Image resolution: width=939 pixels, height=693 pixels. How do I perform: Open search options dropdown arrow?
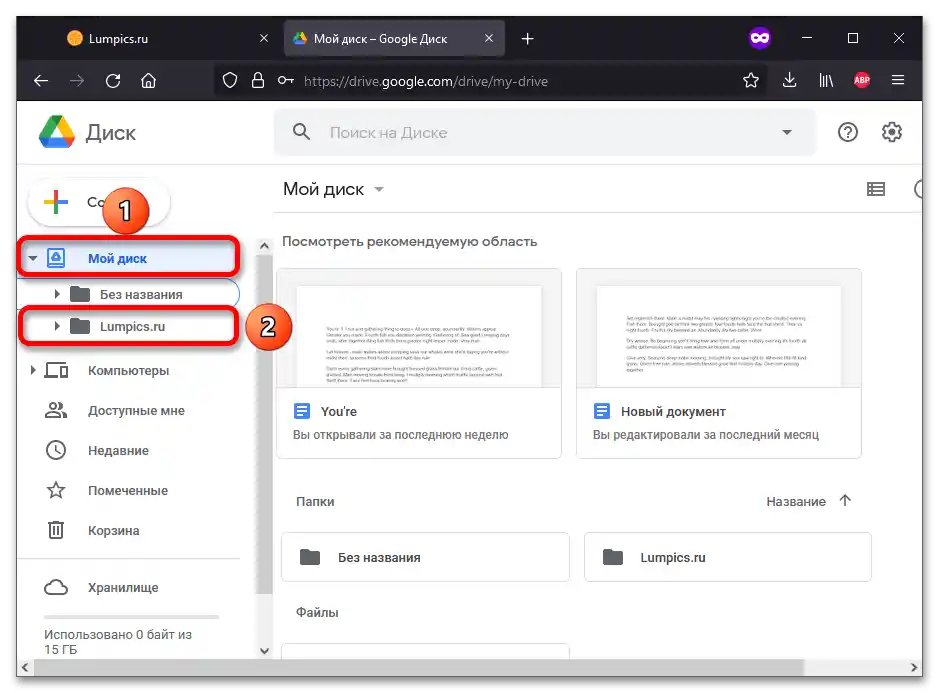pos(787,132)
